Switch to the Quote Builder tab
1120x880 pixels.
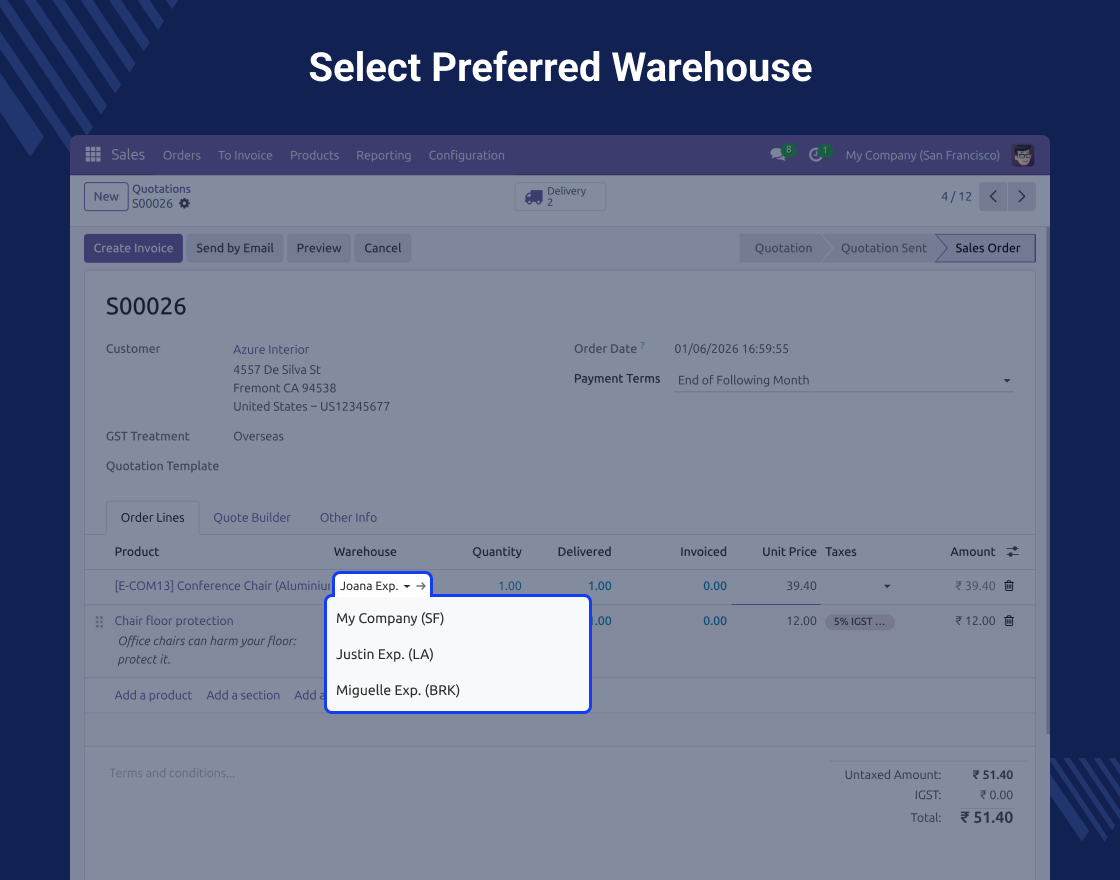pyautogui.click(x=251, y=517)
